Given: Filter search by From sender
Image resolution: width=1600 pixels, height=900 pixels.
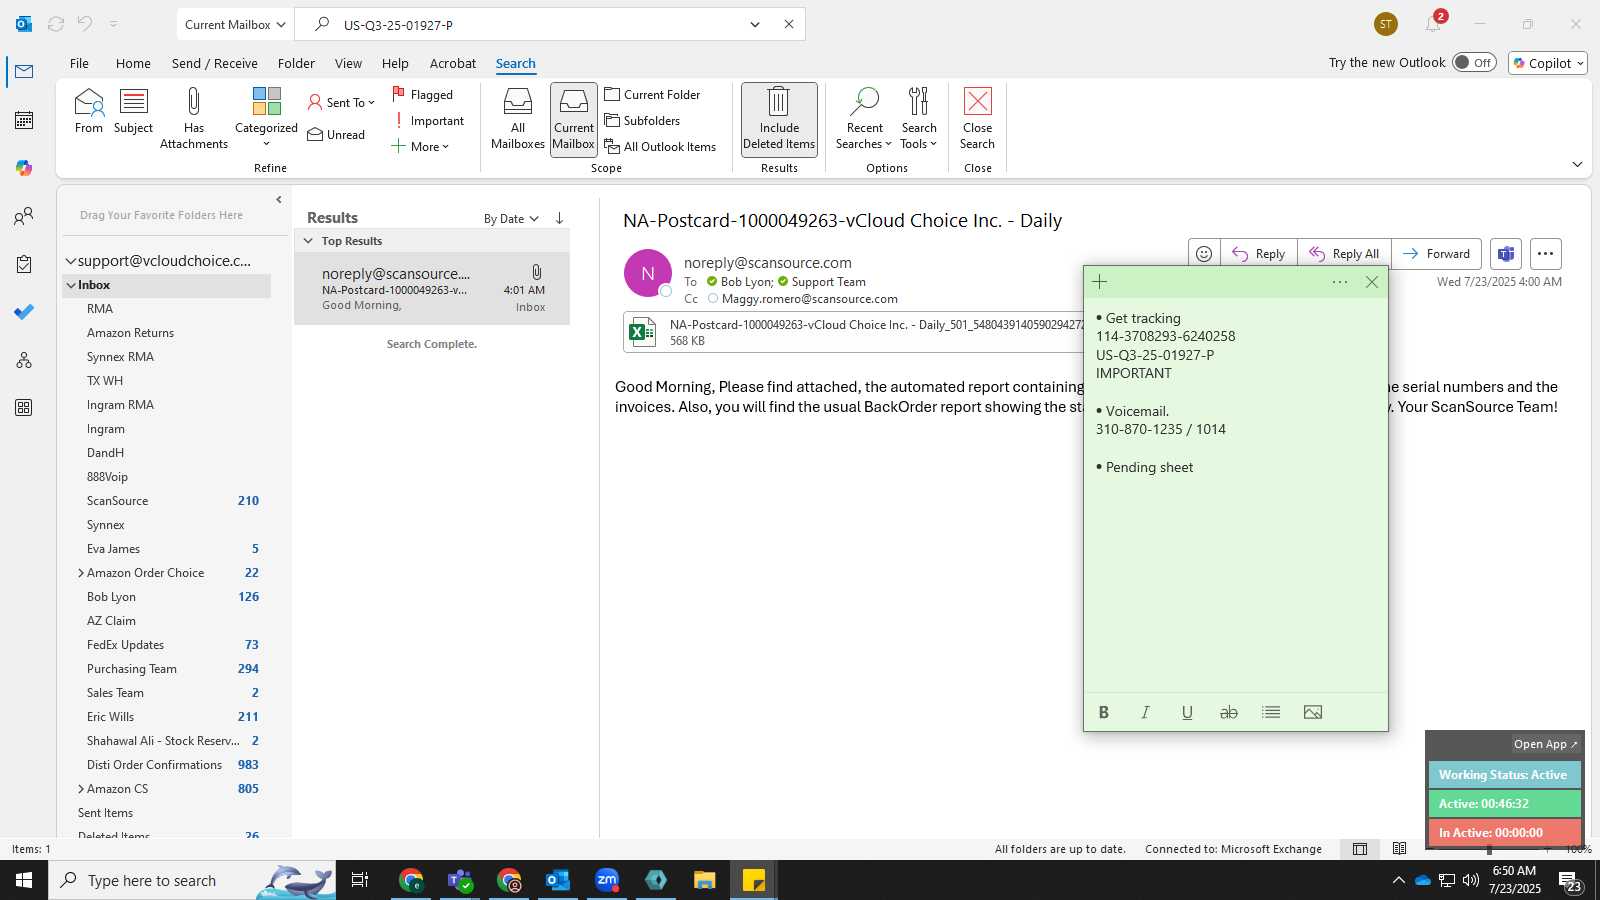Looking at the screenshot, I should 88,111.
